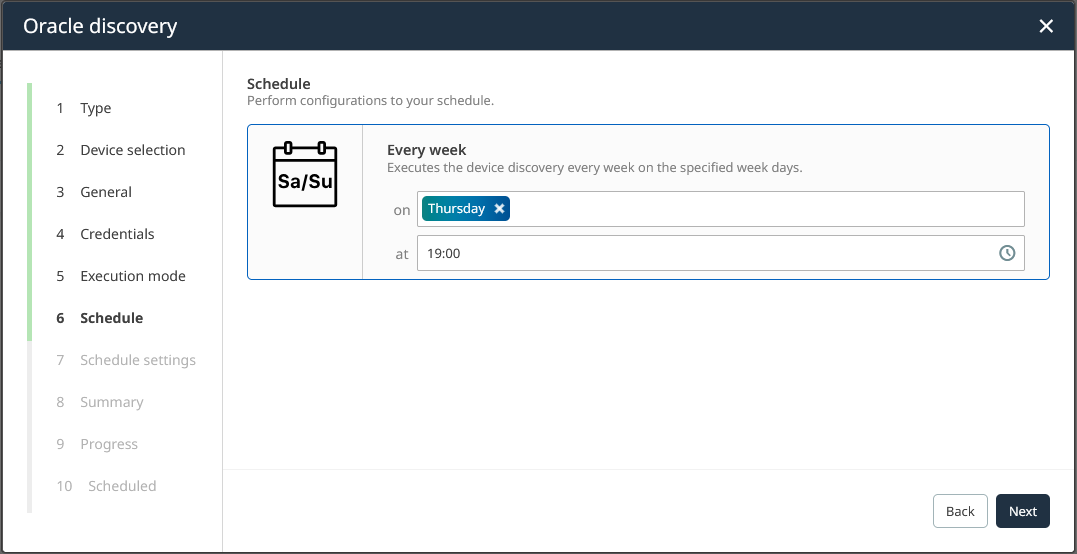Click the 19:00 time input field

coord(700,254)
